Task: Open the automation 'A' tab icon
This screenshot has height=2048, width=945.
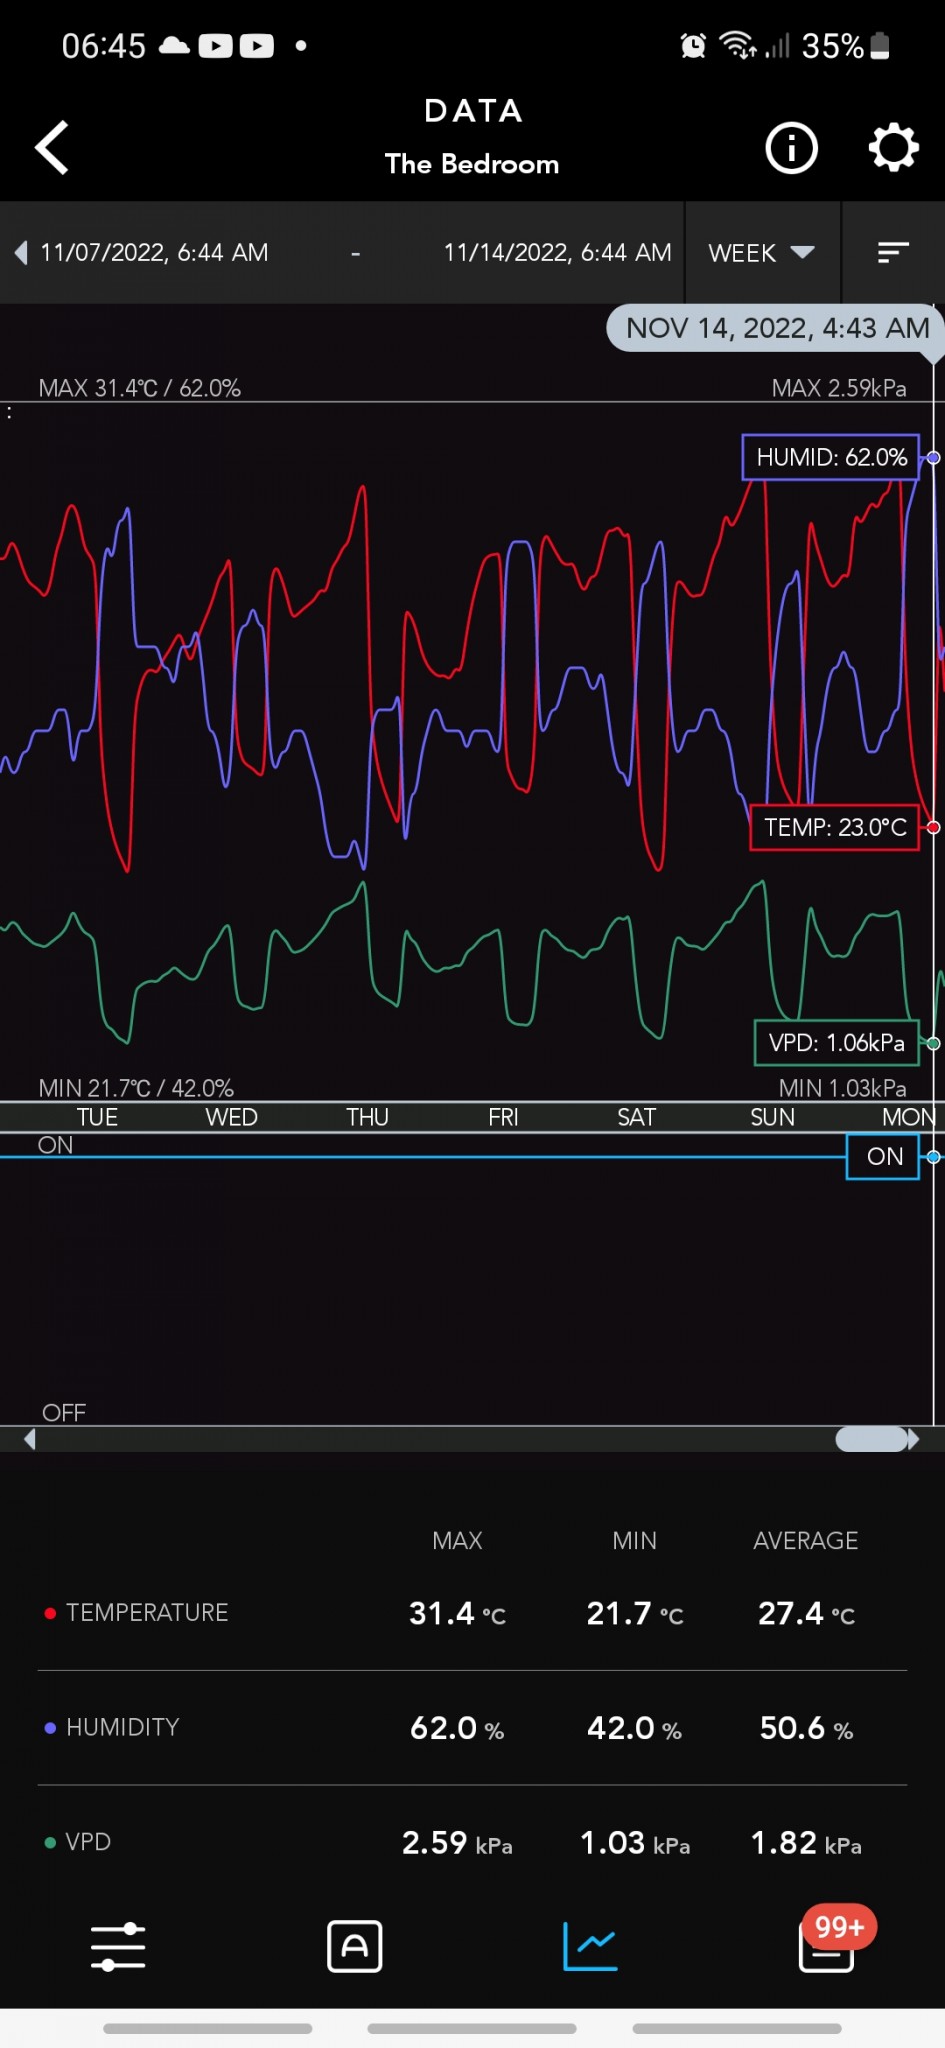Action: 355,1946
